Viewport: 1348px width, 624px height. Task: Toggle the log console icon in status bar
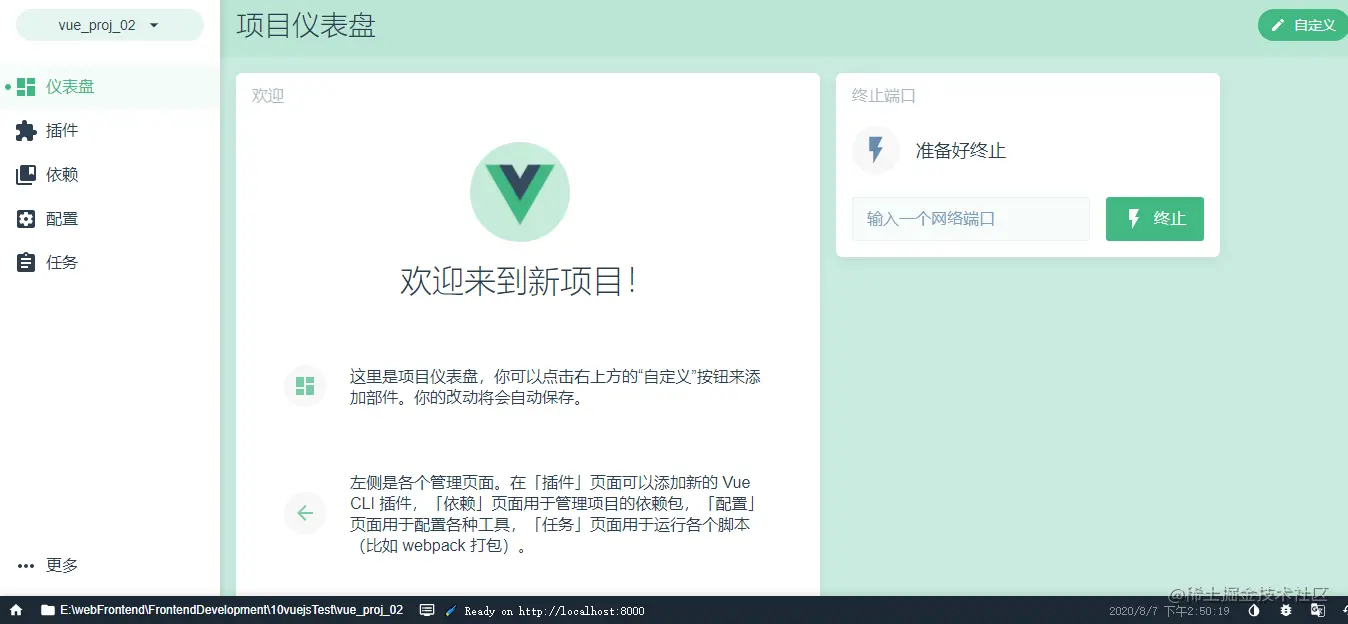coord(426,610)
